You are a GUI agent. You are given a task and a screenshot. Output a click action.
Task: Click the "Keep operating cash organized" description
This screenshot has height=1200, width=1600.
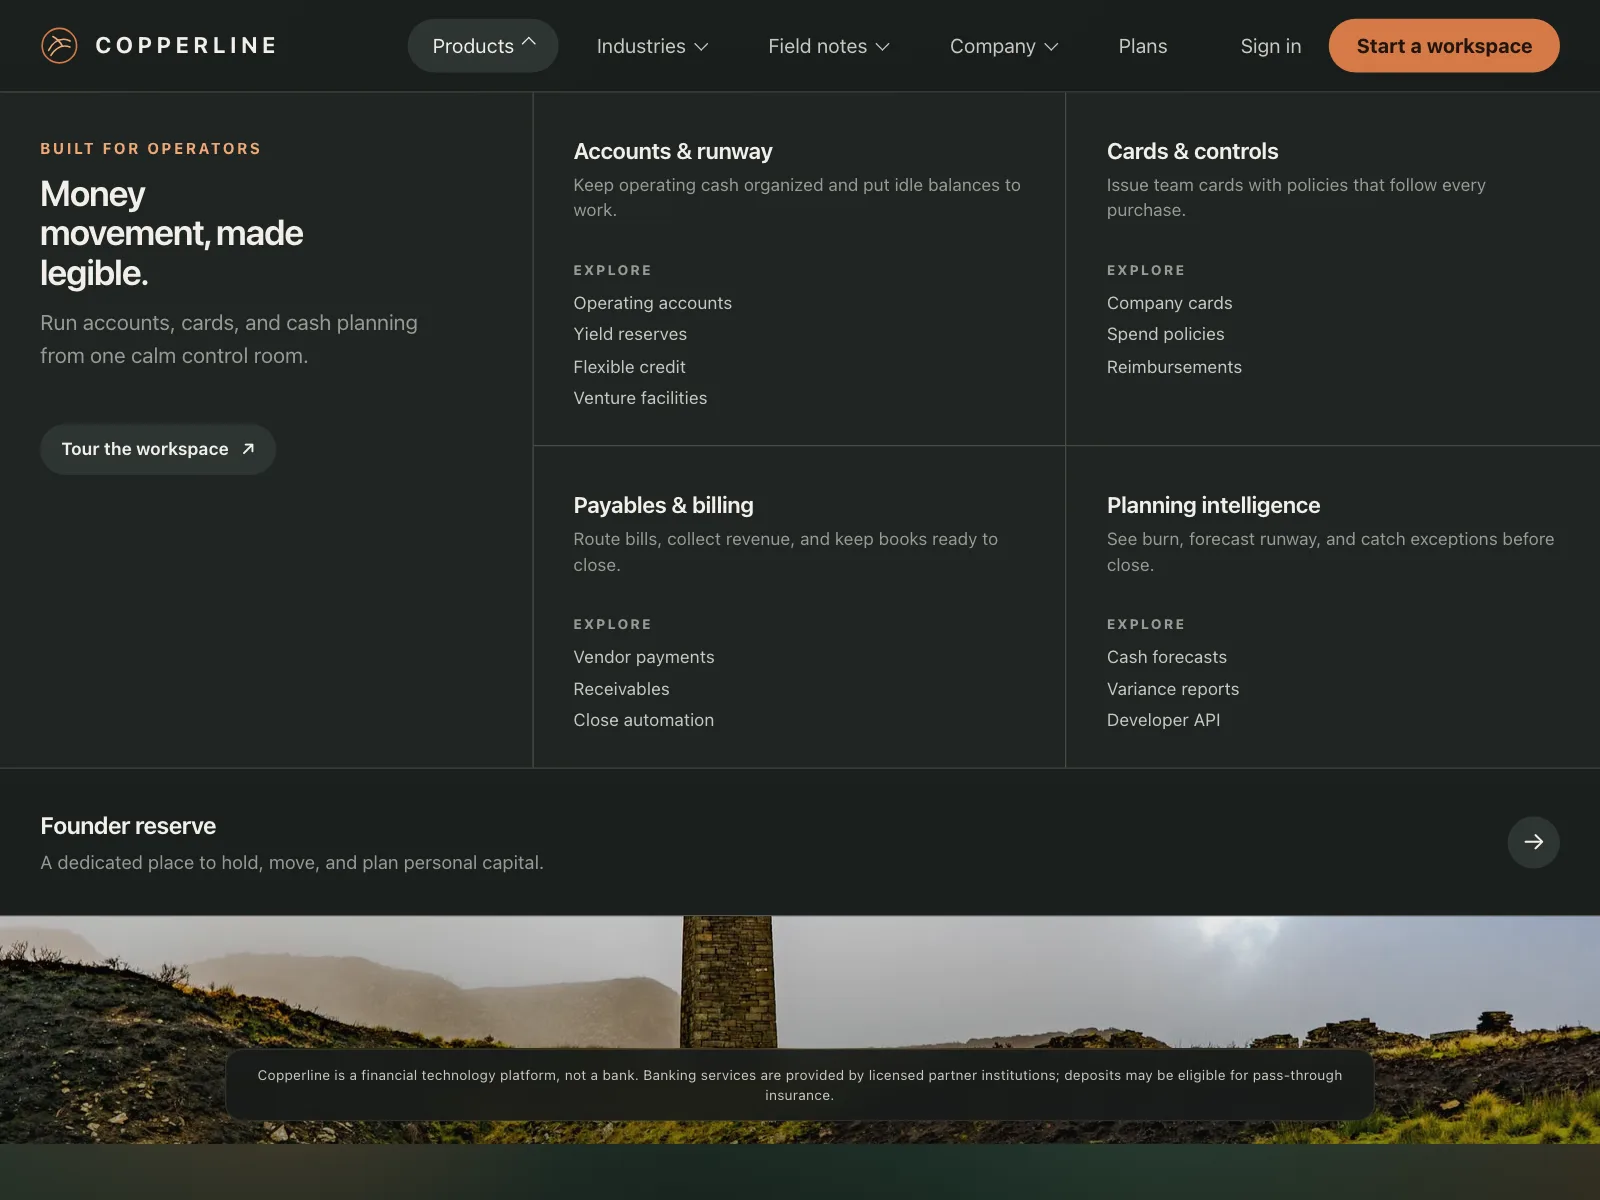click(797, 197)
